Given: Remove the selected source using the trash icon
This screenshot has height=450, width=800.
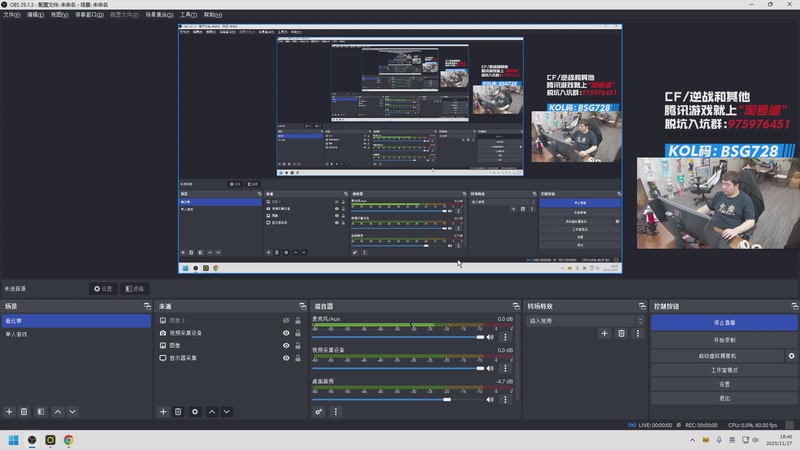Looking at the screenshot, I should coord(178,412).
